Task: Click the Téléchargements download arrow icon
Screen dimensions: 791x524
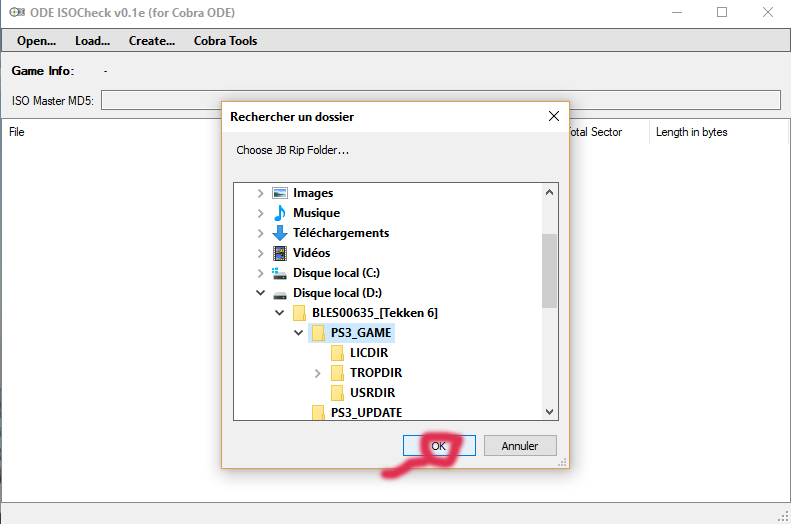Action: [x=280, y=233]
